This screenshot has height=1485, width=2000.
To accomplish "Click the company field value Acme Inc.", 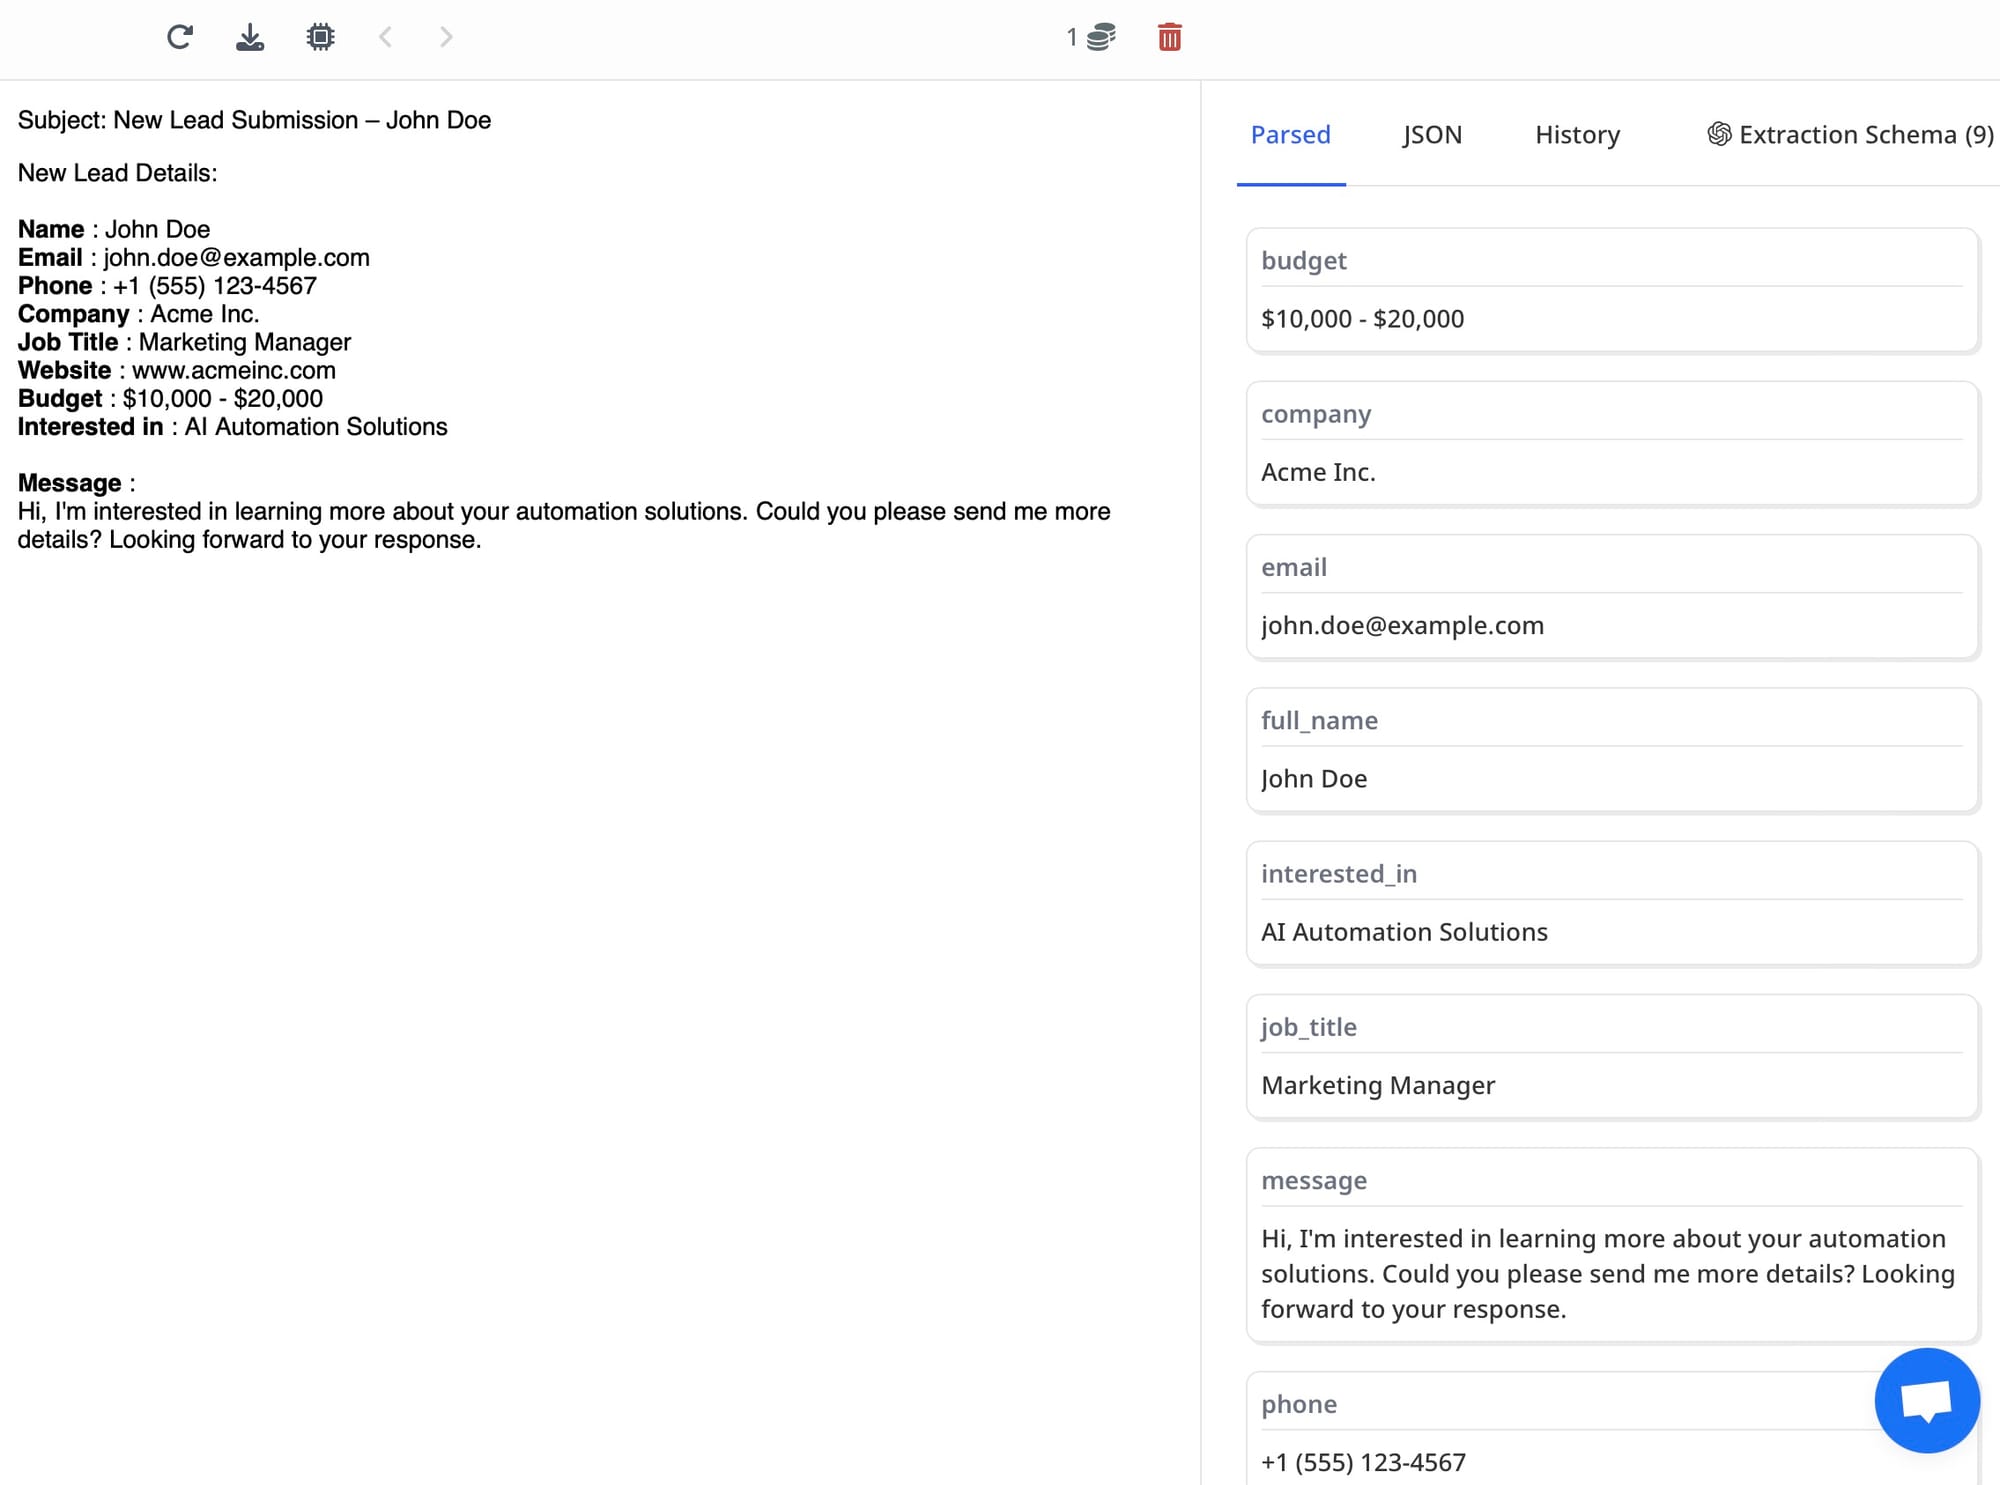I will pyautogui.click(x=1318, y=472).
